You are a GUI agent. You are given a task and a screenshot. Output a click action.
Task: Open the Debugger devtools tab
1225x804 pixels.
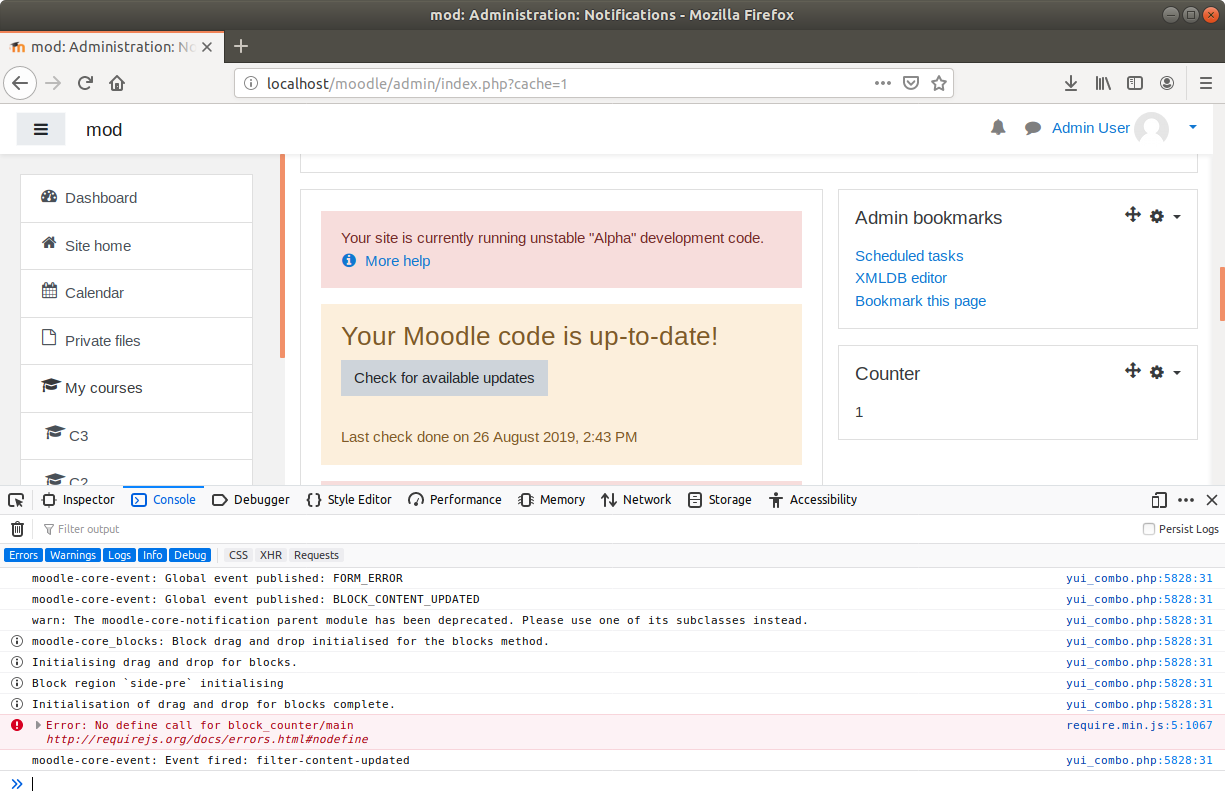tap(251, 500)
